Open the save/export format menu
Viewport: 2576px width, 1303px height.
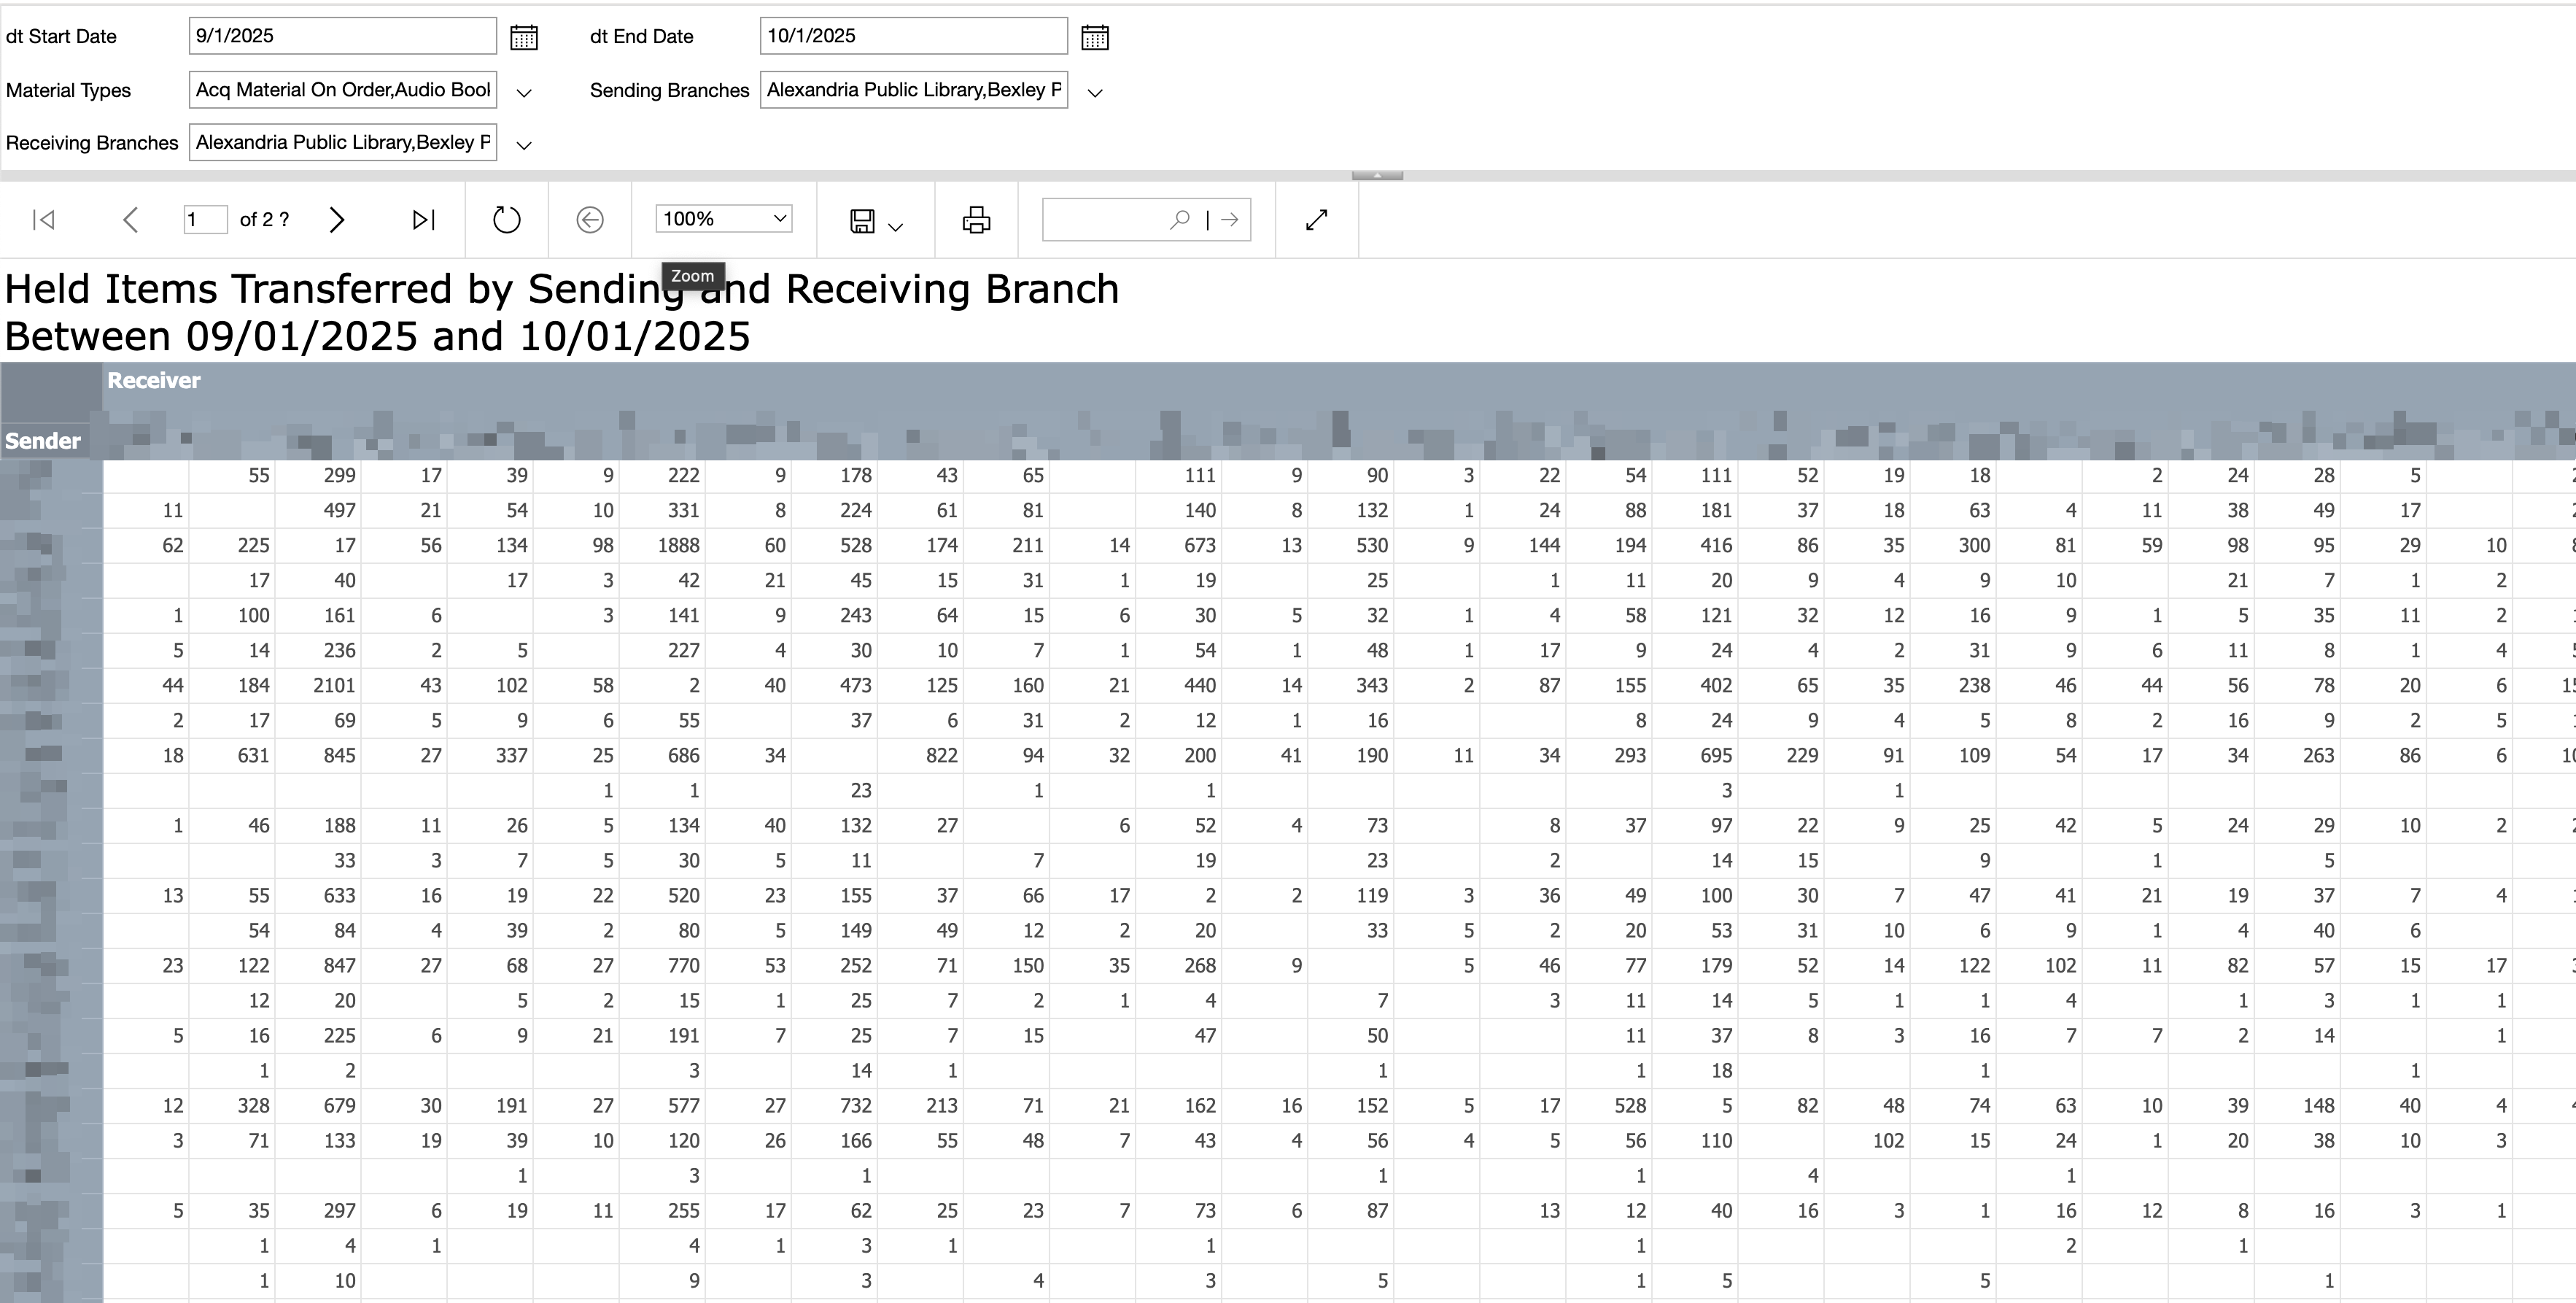coord(875,221)
